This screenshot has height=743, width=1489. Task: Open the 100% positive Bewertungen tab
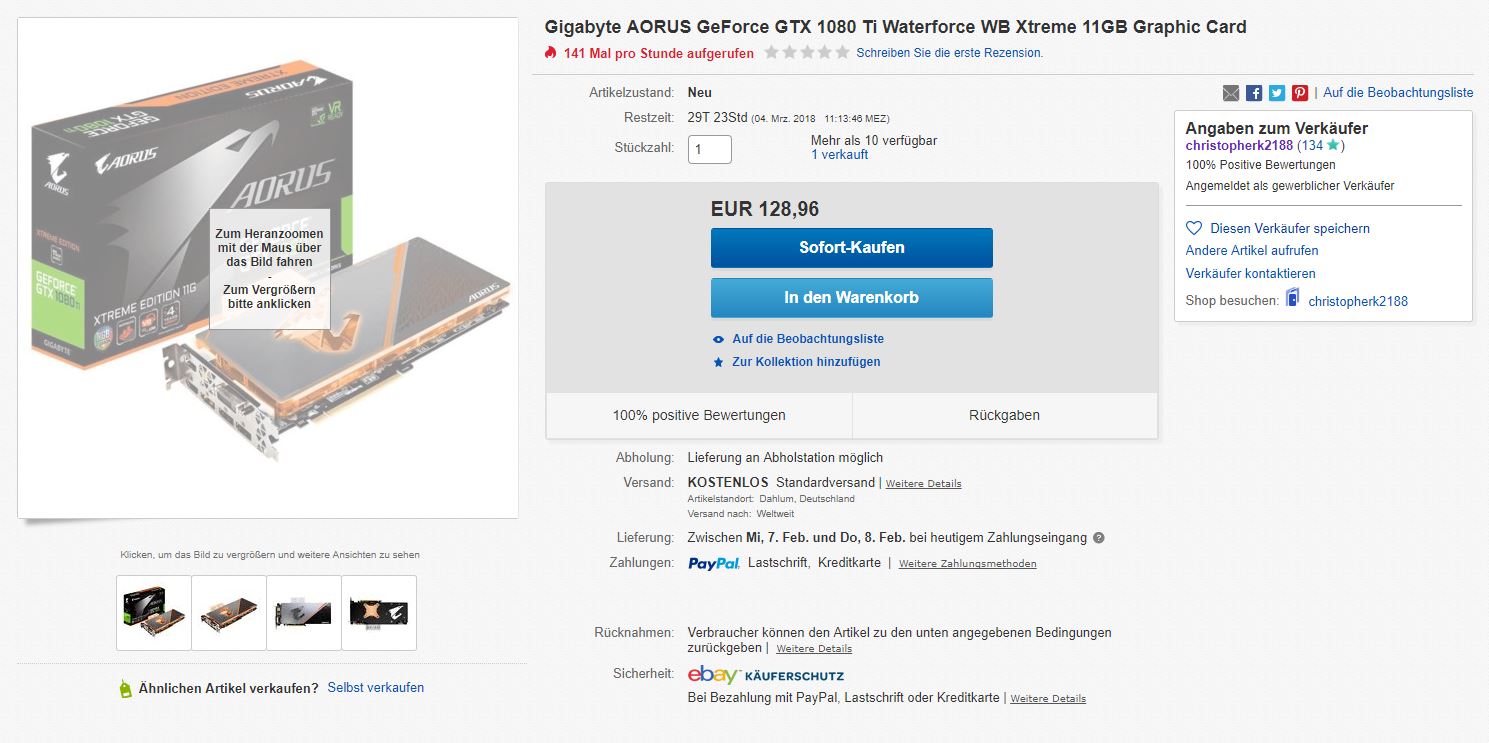point(699,415)
